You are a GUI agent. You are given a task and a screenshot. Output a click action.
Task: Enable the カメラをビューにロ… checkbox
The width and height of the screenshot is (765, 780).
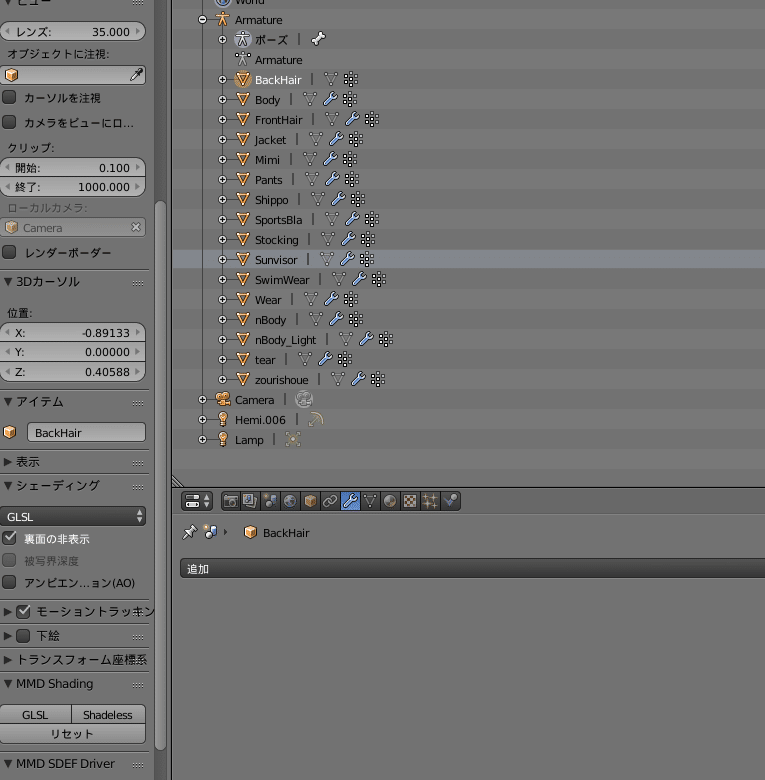(x=9, y=122)
